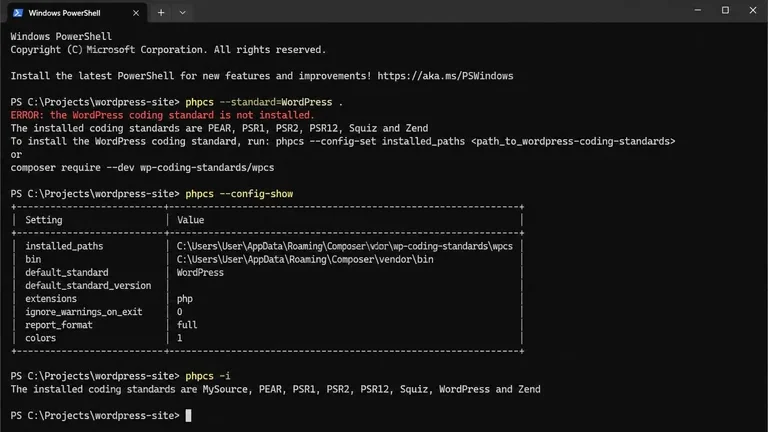Click the PowerShell icon in the tab
This screenshot has height=432, width=768.
coord(18,13)
